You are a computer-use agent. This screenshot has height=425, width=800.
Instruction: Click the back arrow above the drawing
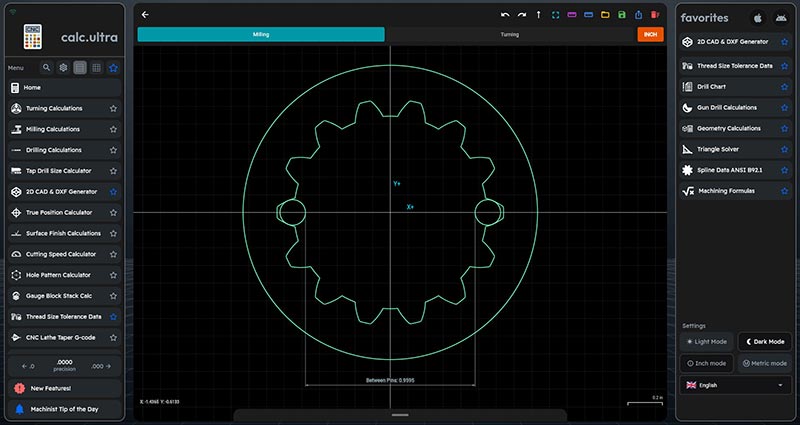145,15
